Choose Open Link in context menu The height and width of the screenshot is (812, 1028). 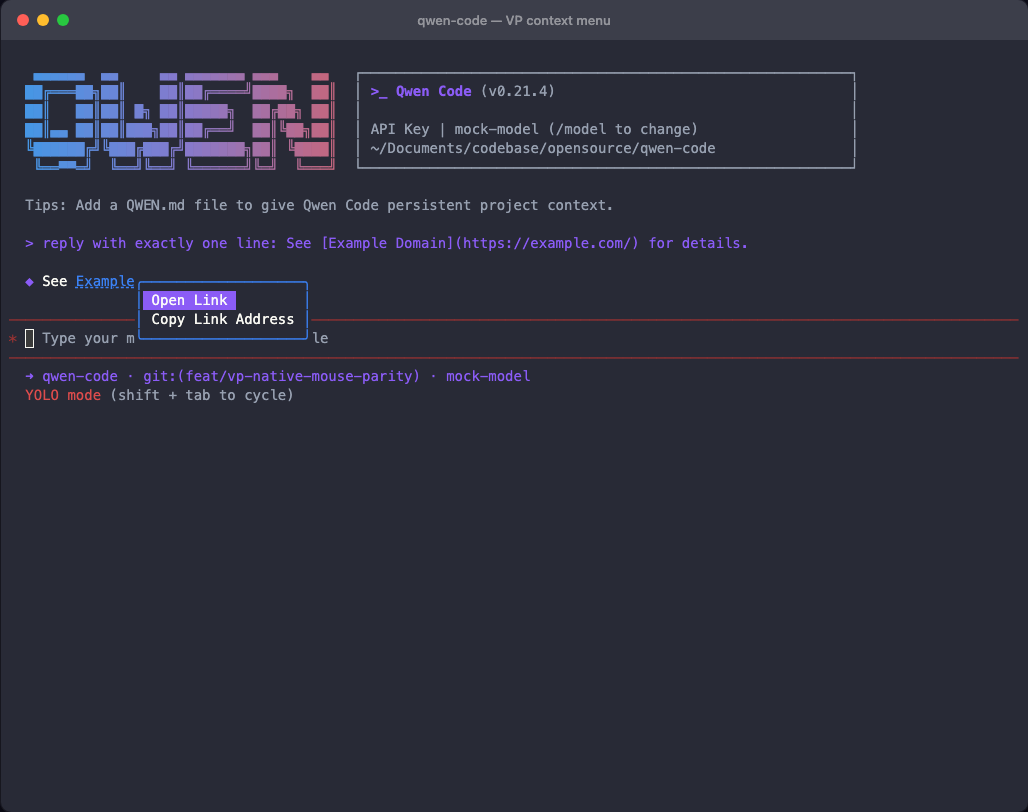(x=189, y=300)
